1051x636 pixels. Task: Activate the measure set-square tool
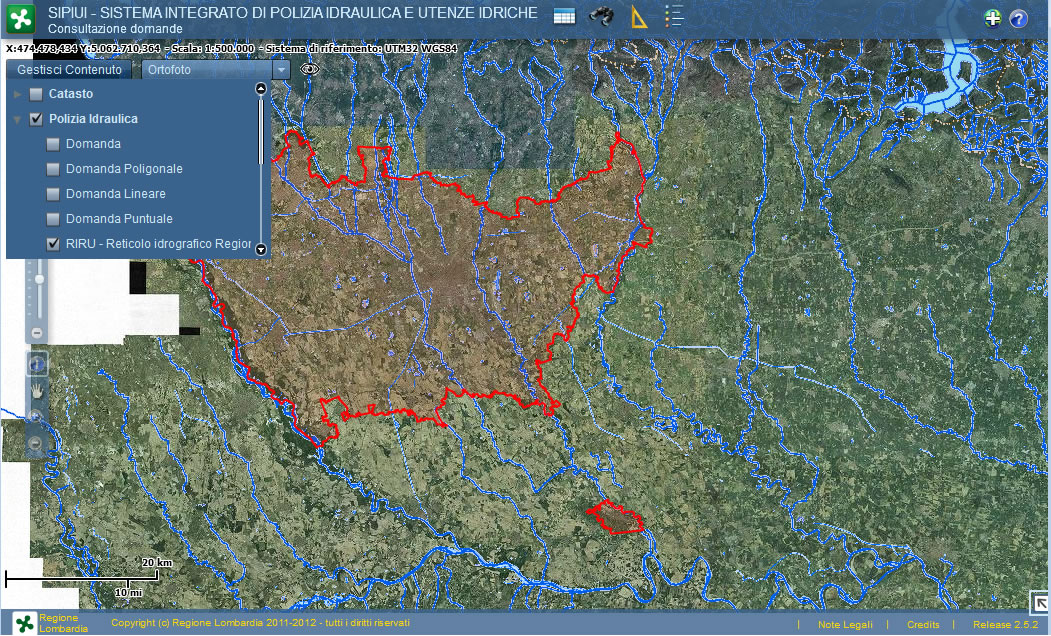[639, 17]
